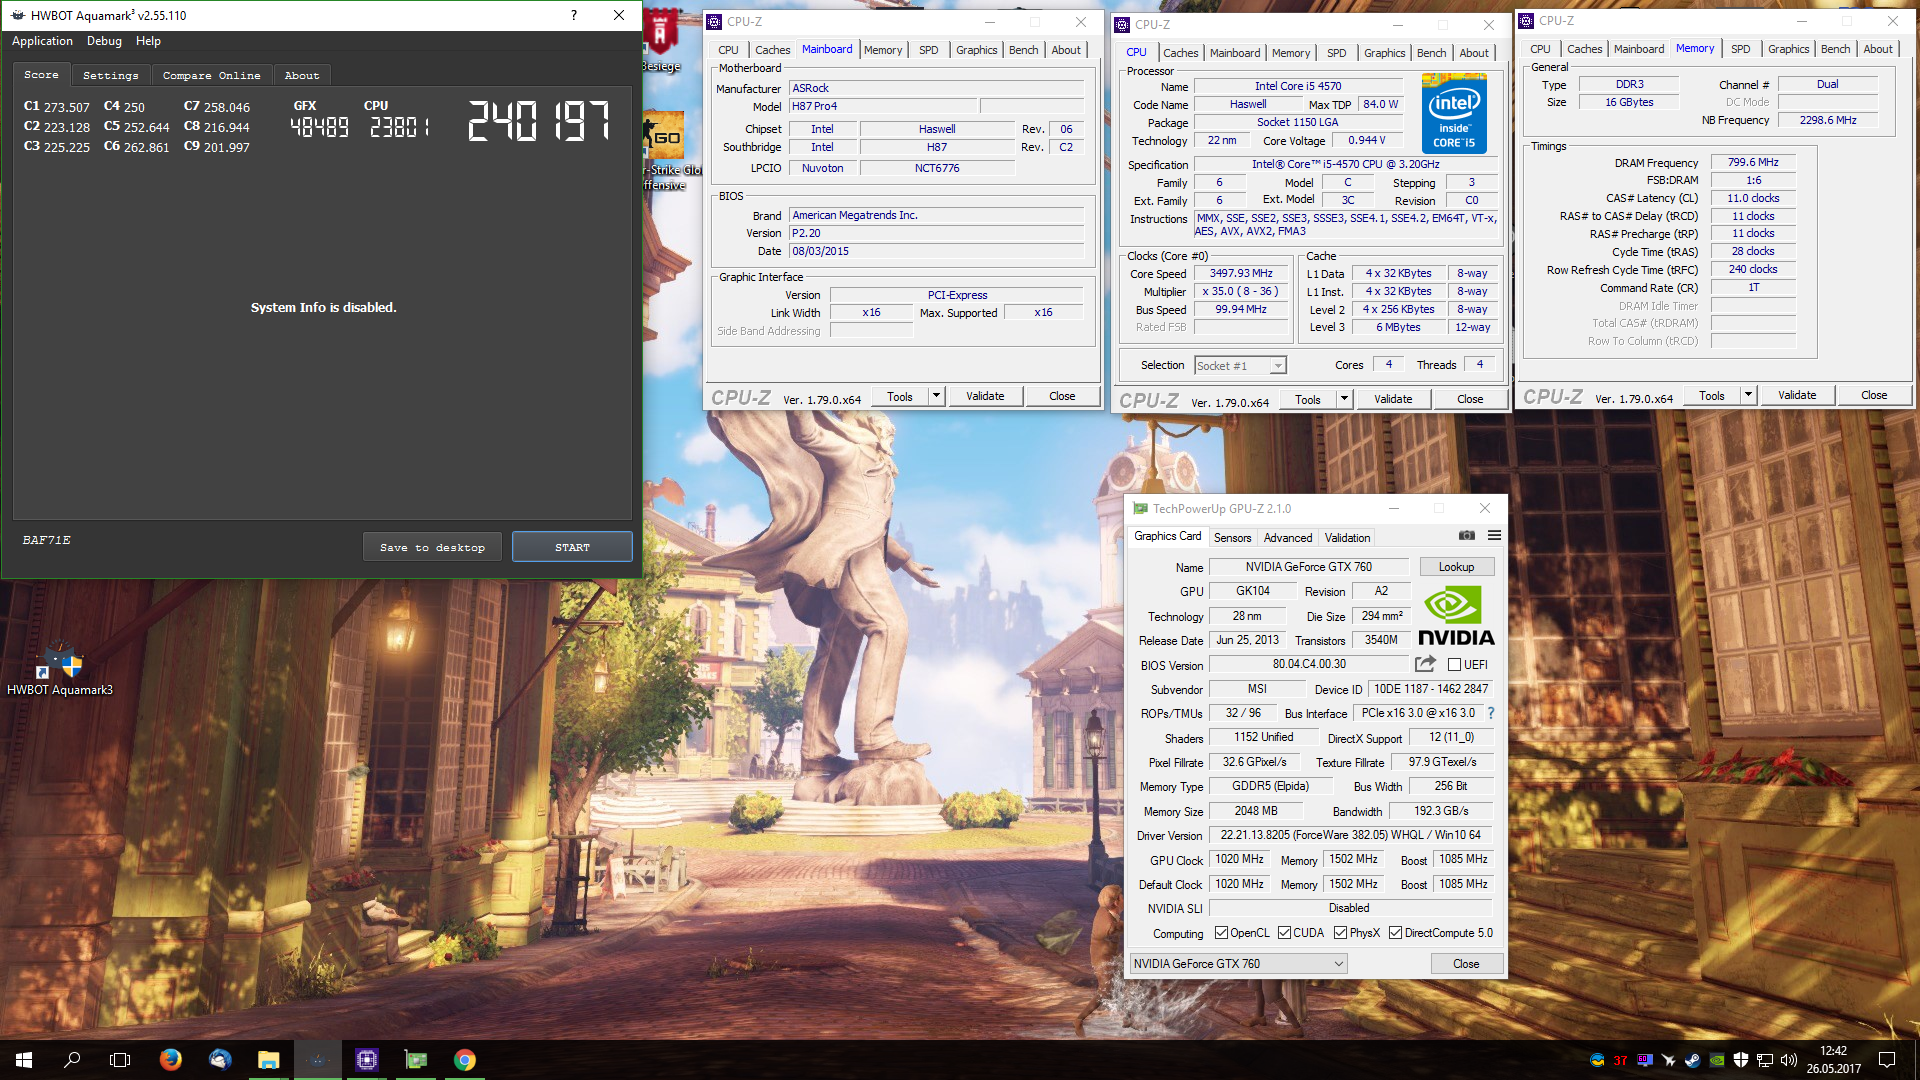Toggle the DirectCompute 5.0 checkbox
1920x1080 pixels.
coord(1395,933)
